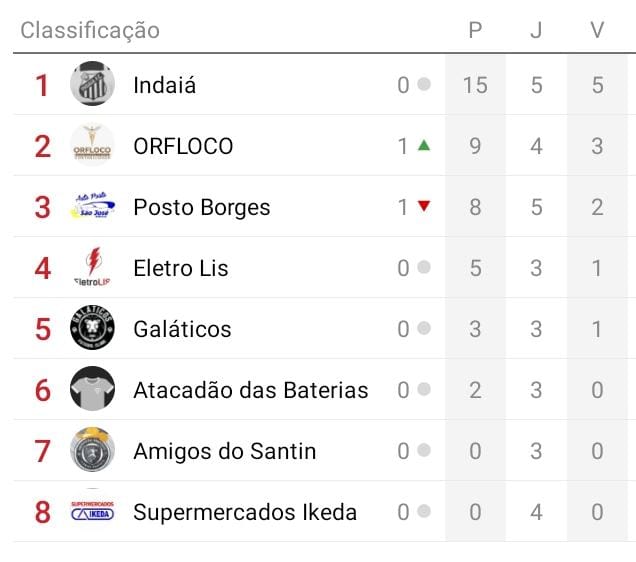Click Posto Borges' red down-arrow indicator
Screen dimensions: 636x562
(x=424, y=207)
